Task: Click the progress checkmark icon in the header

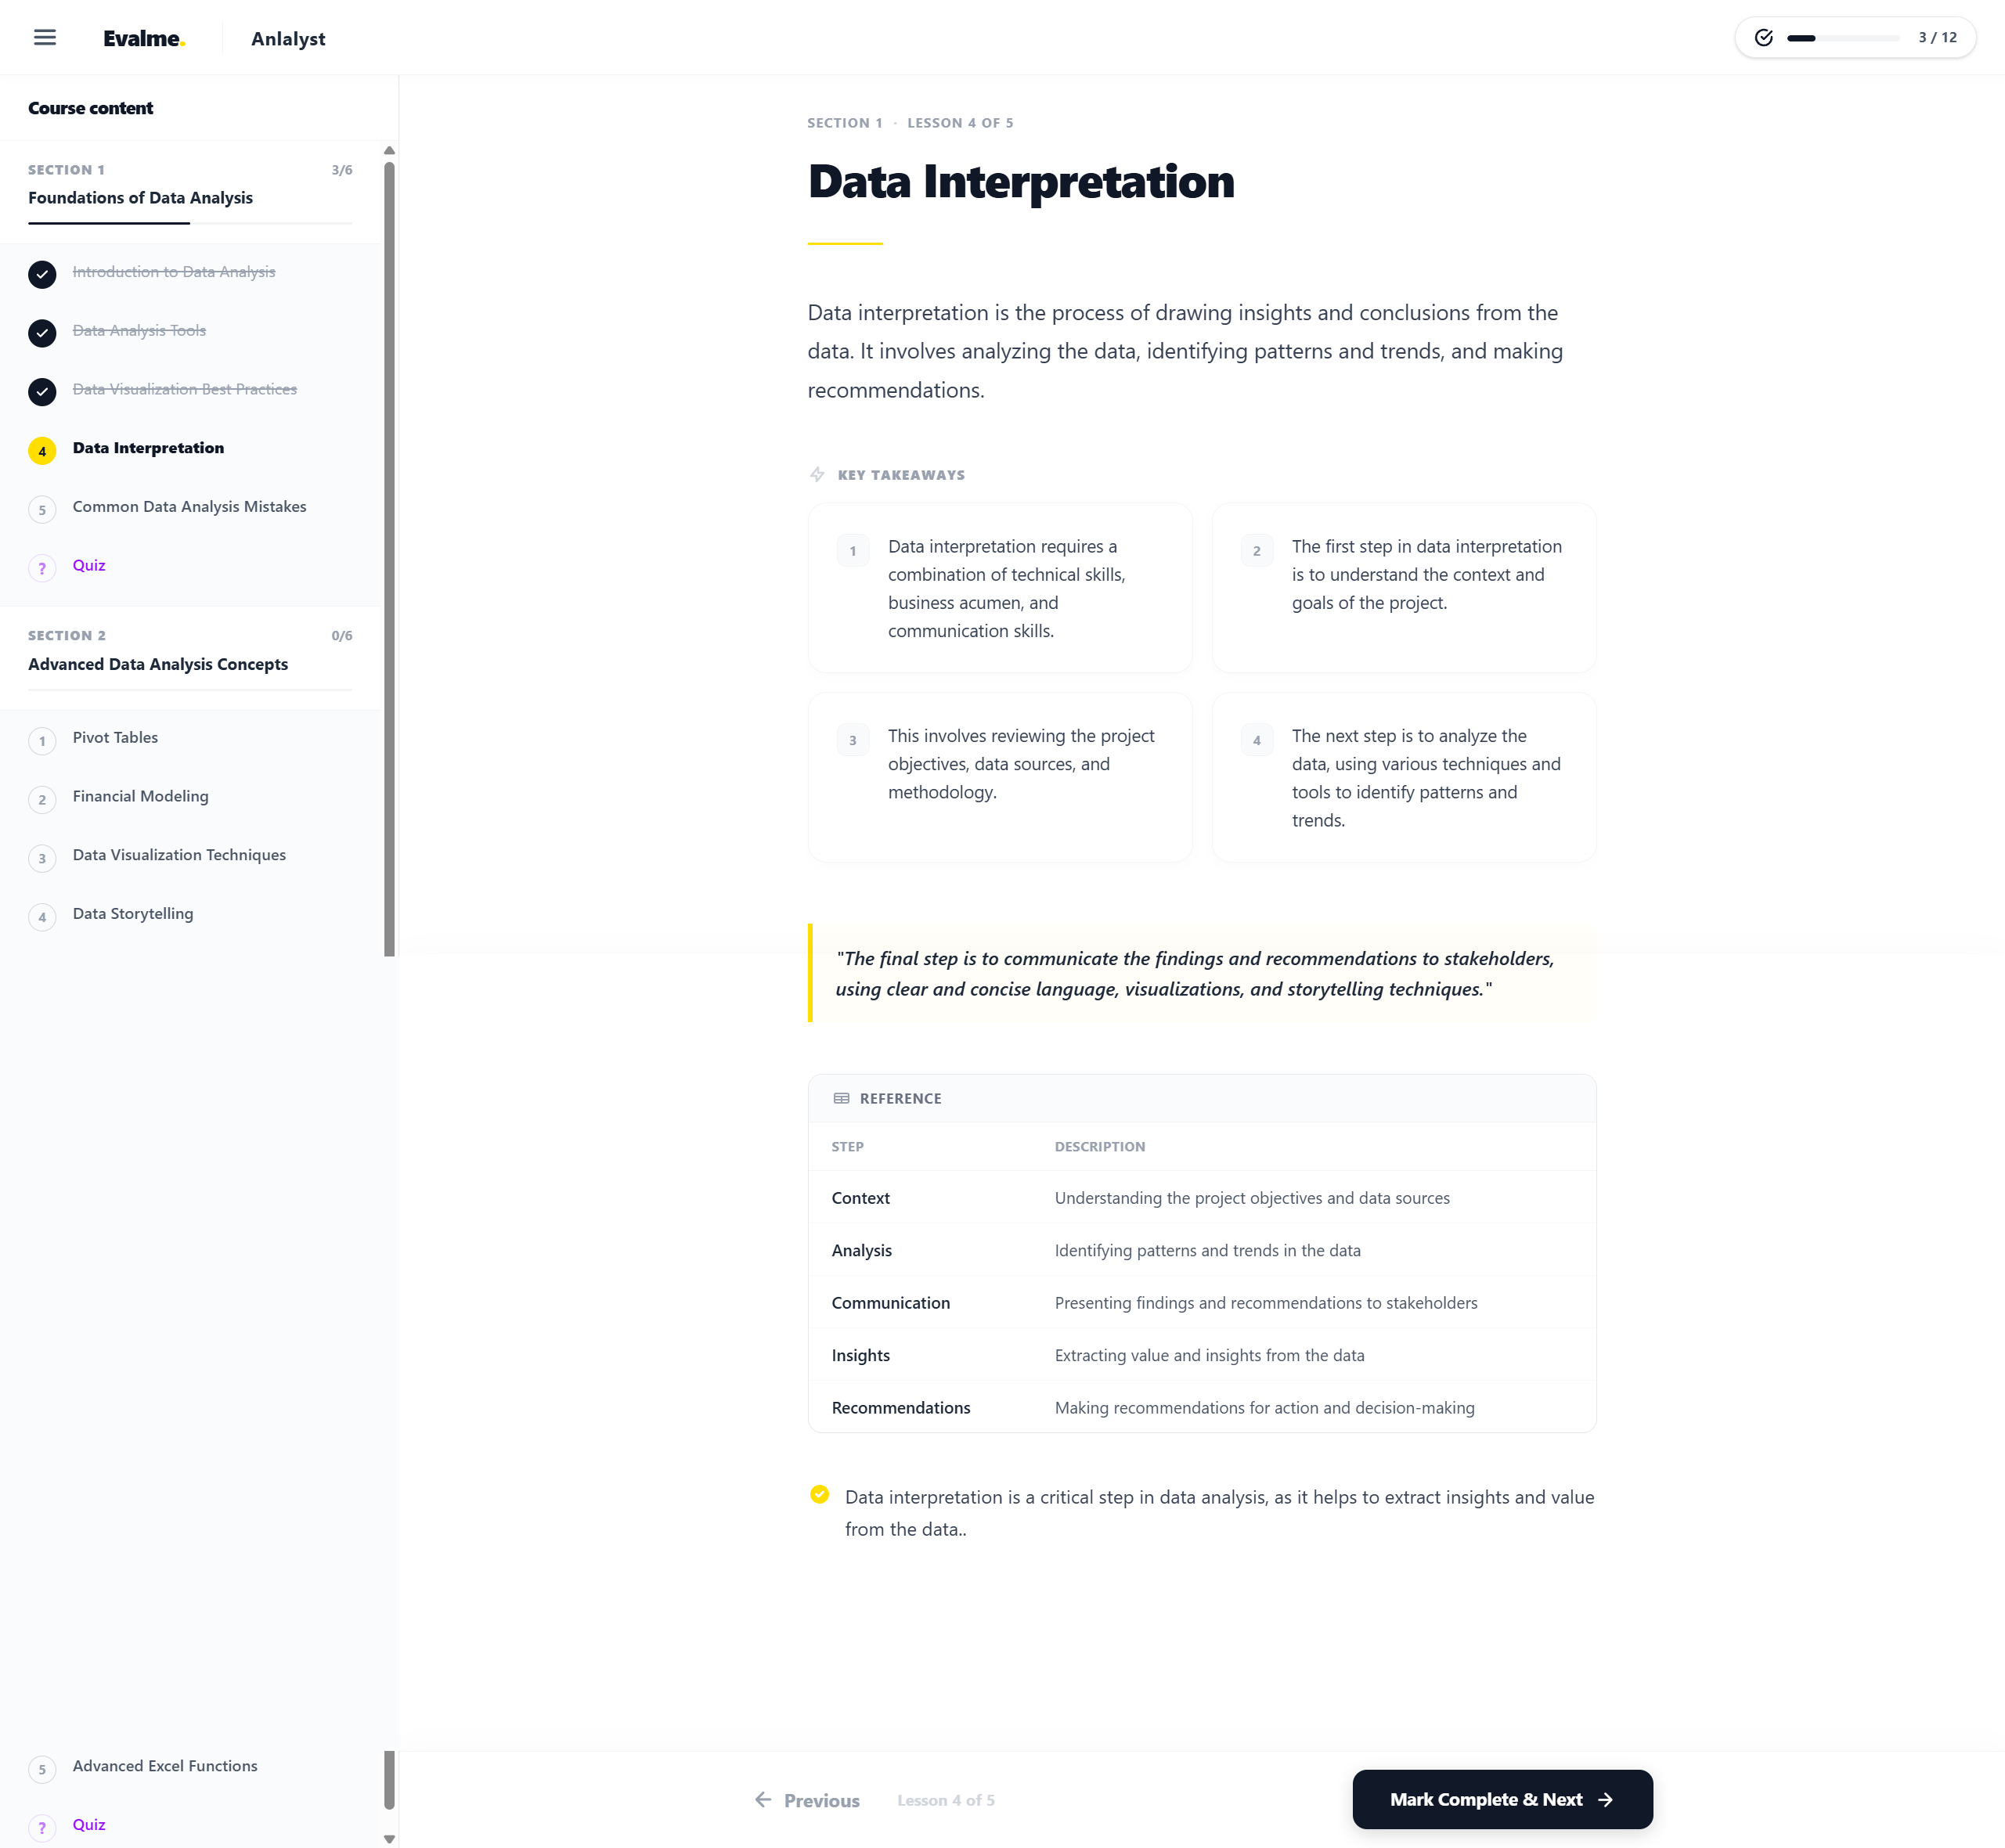Action: pos(1764,38)
